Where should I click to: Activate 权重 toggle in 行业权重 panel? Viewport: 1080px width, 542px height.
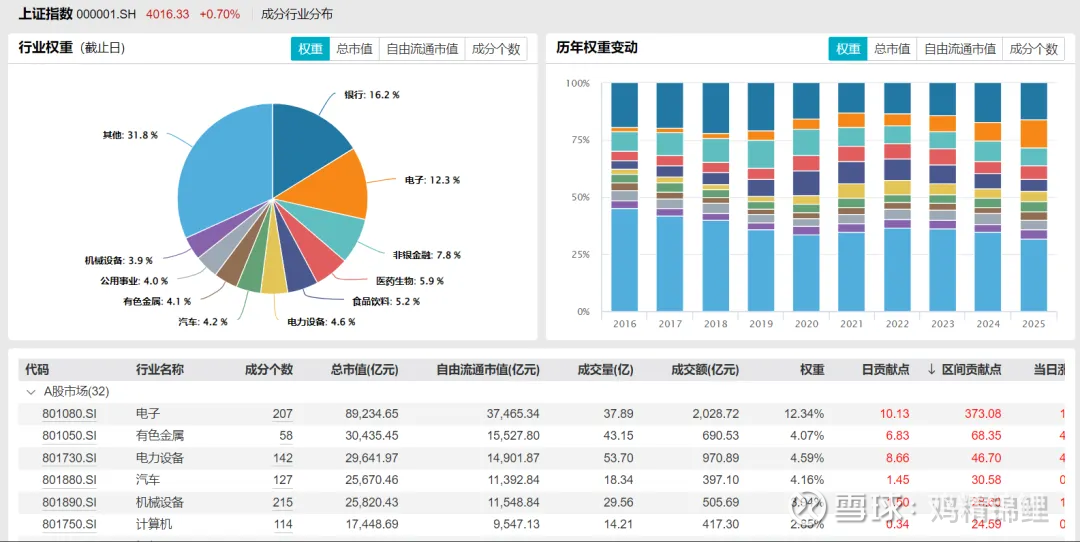pyautogui.click(x=310, y=49)
